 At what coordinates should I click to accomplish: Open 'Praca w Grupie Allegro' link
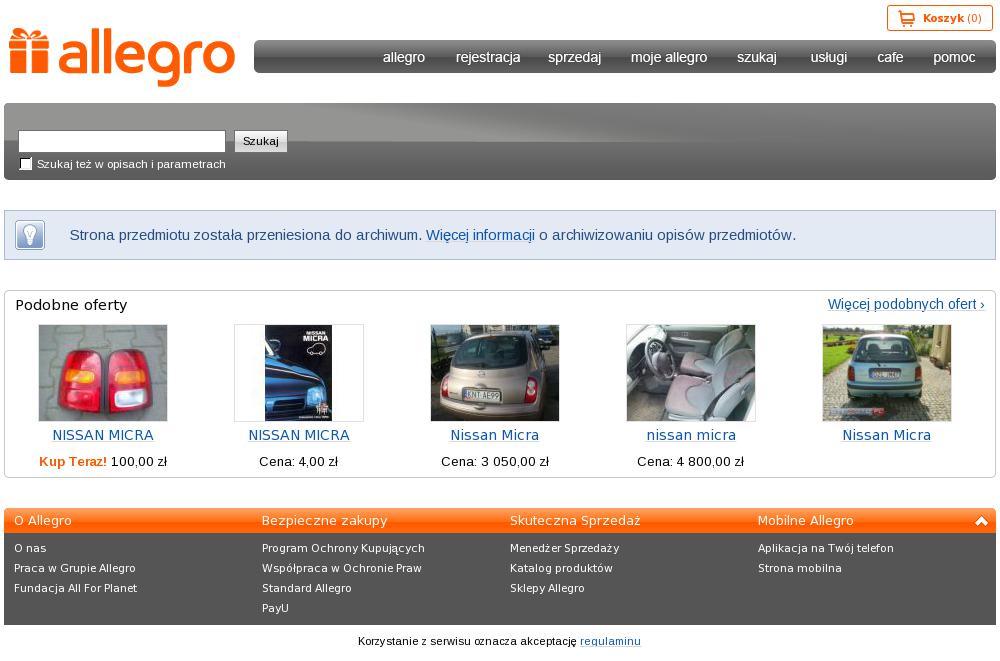(75, 568)
